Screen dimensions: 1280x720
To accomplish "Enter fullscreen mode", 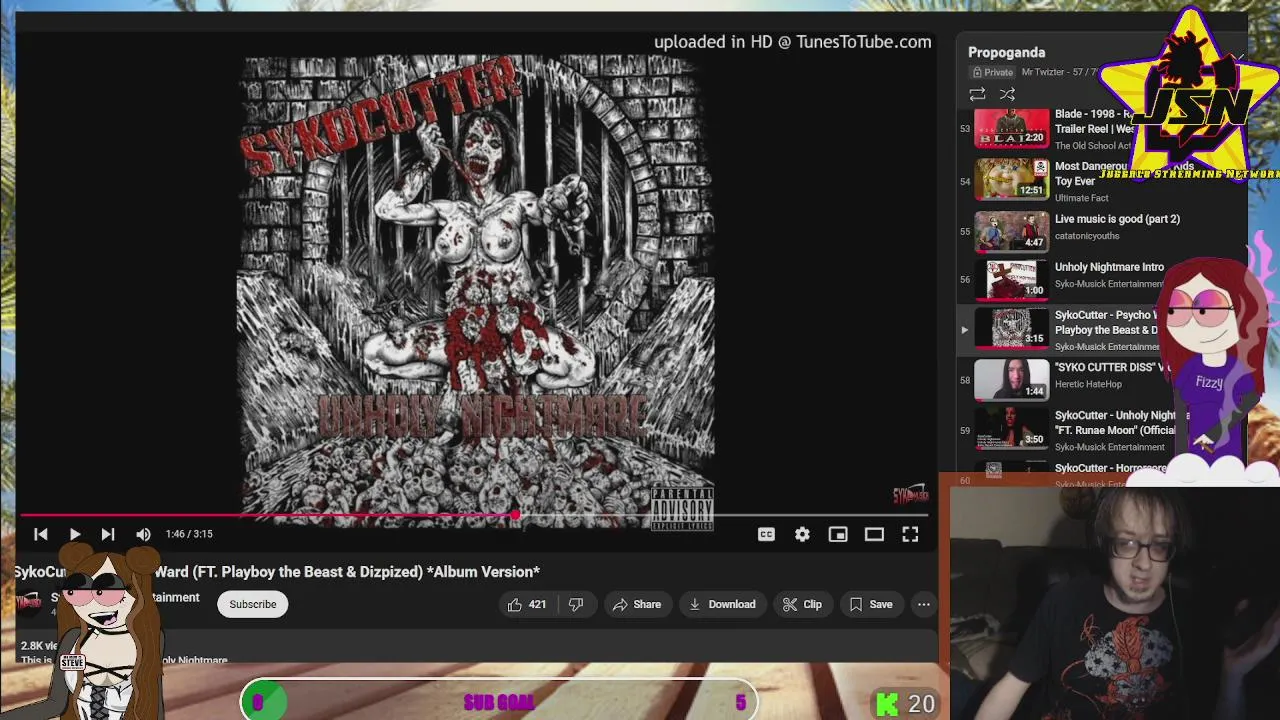I will 910,534.
